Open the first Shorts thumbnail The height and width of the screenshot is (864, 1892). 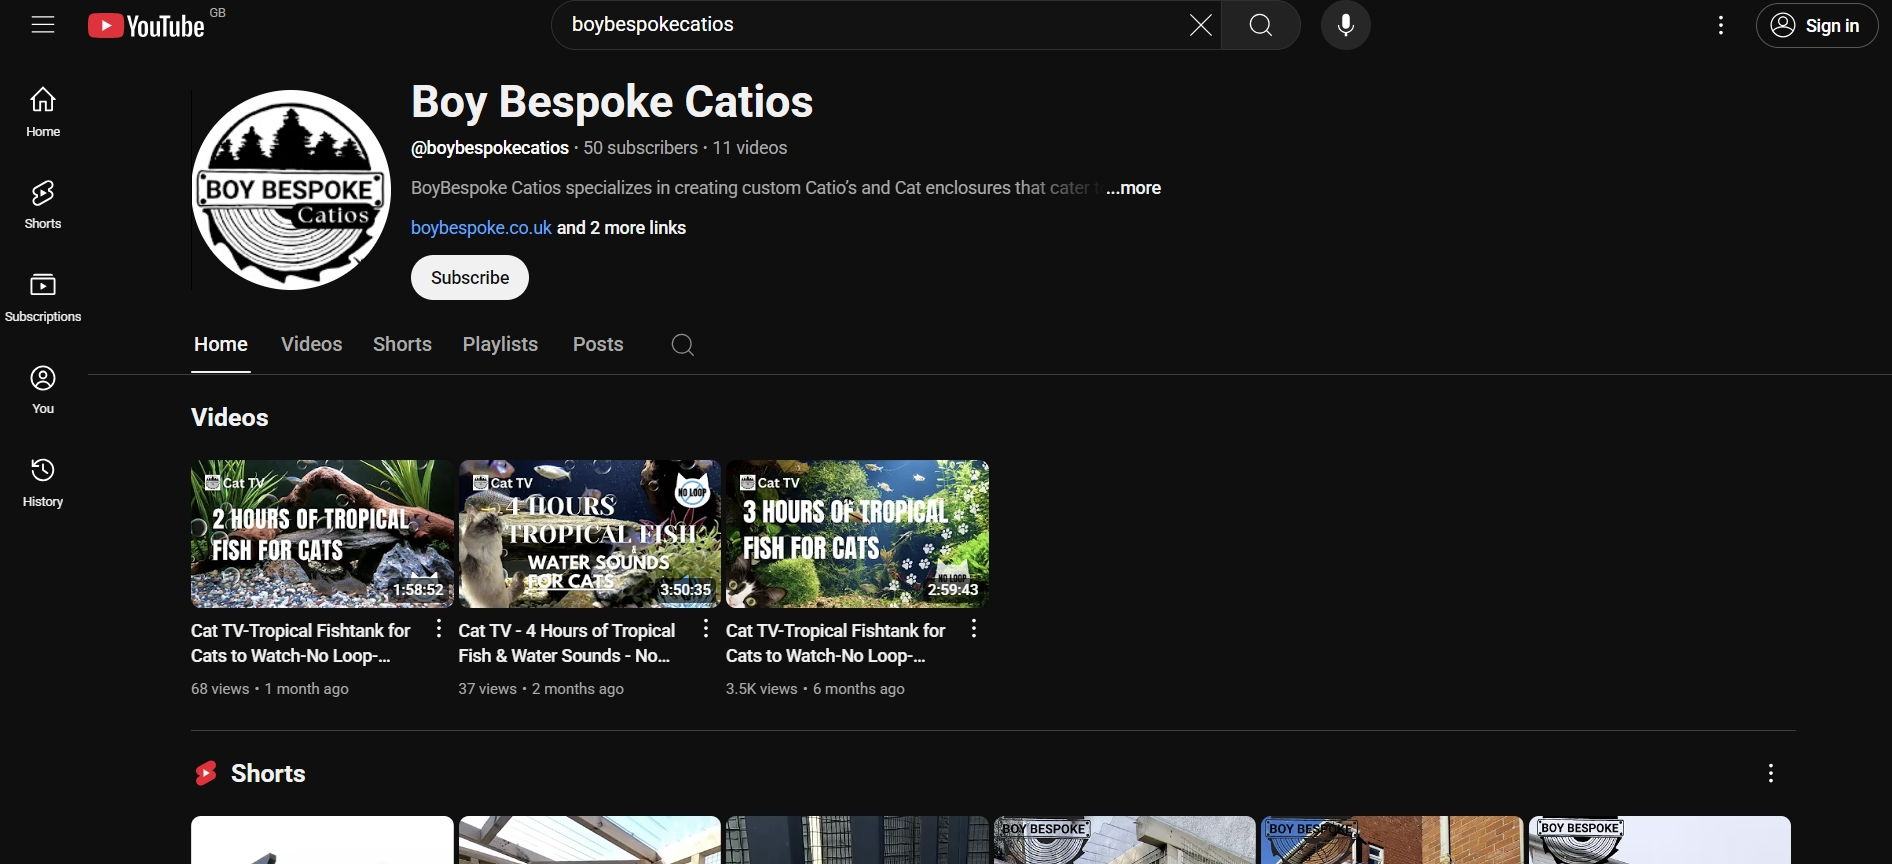coord(322,840)
